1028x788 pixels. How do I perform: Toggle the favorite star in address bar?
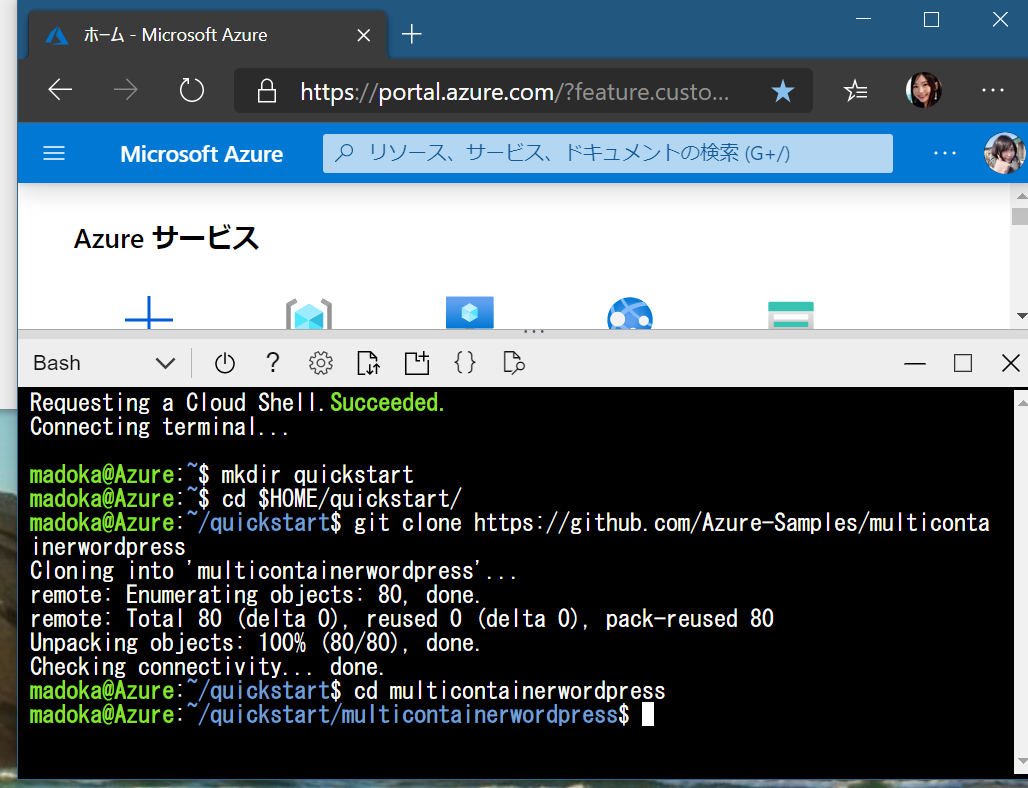tap(782, 92)
